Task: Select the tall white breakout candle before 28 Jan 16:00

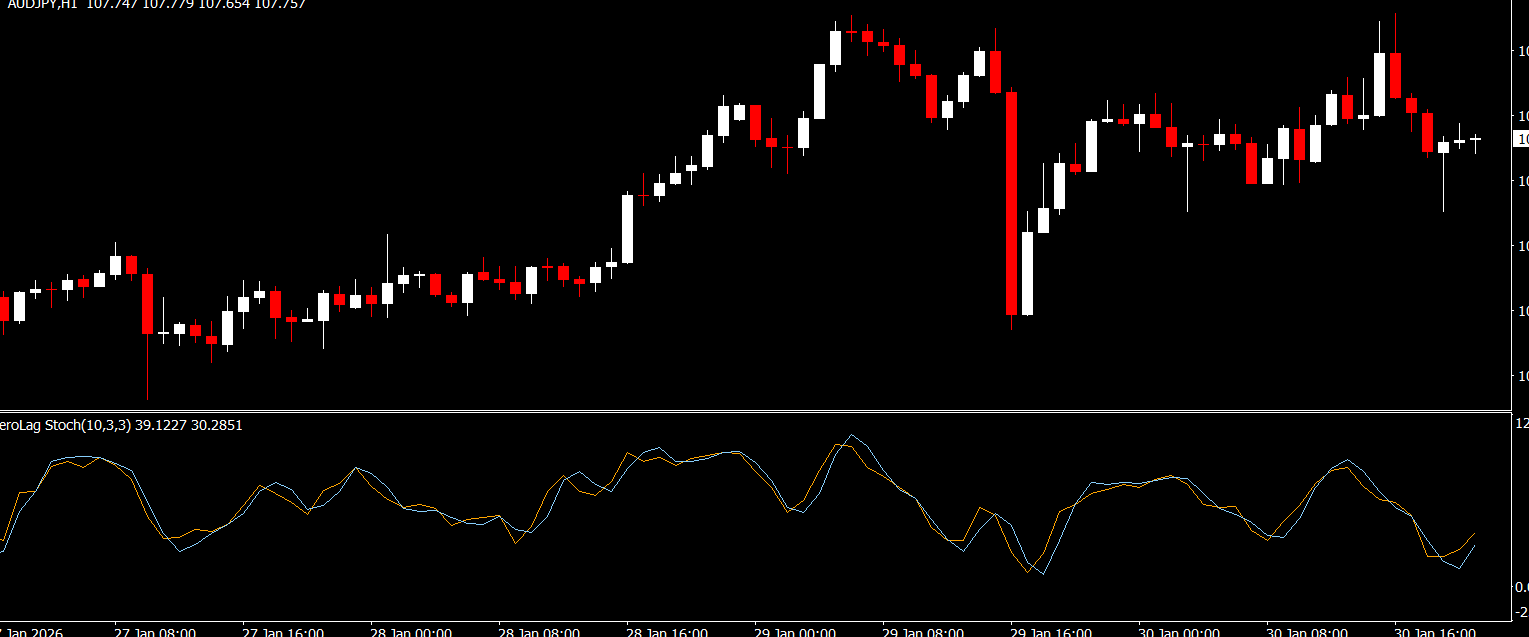Action: (627, 228)
